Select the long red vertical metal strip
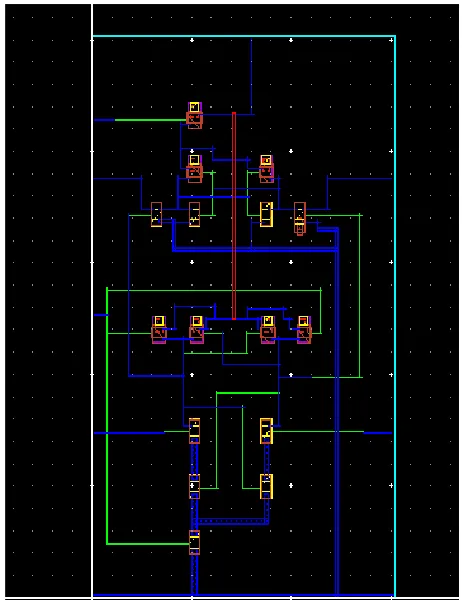Viewport: 462px width, 600px height. pyautogui.click(x=234, y=215)
